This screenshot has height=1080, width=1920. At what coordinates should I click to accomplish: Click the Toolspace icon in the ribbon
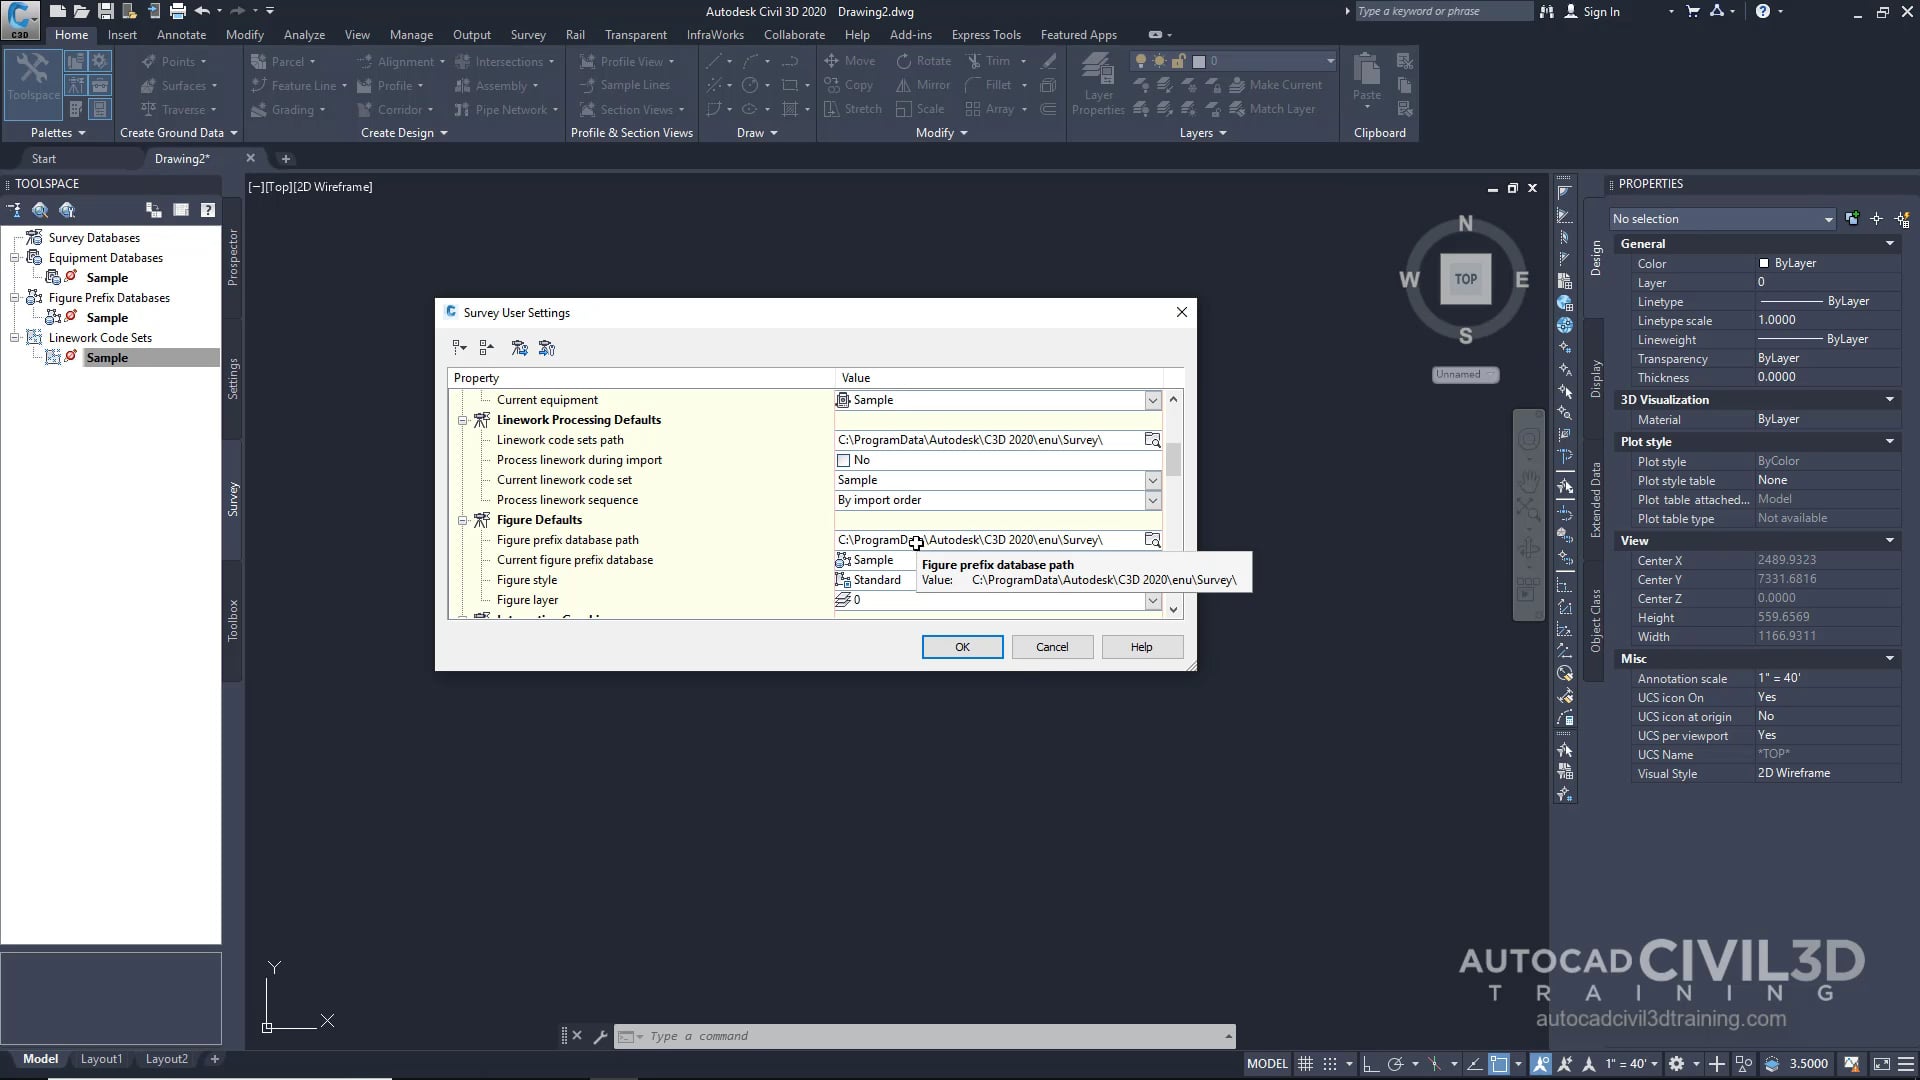tap(33, 75)
